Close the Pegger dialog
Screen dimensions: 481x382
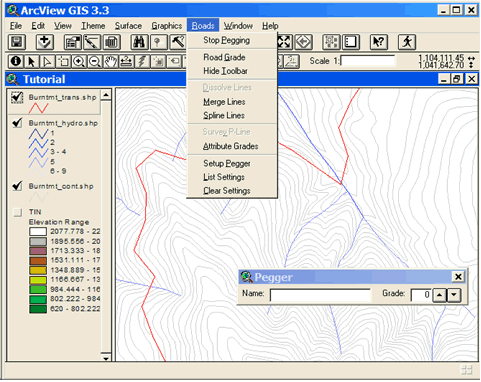click(458, 277)
